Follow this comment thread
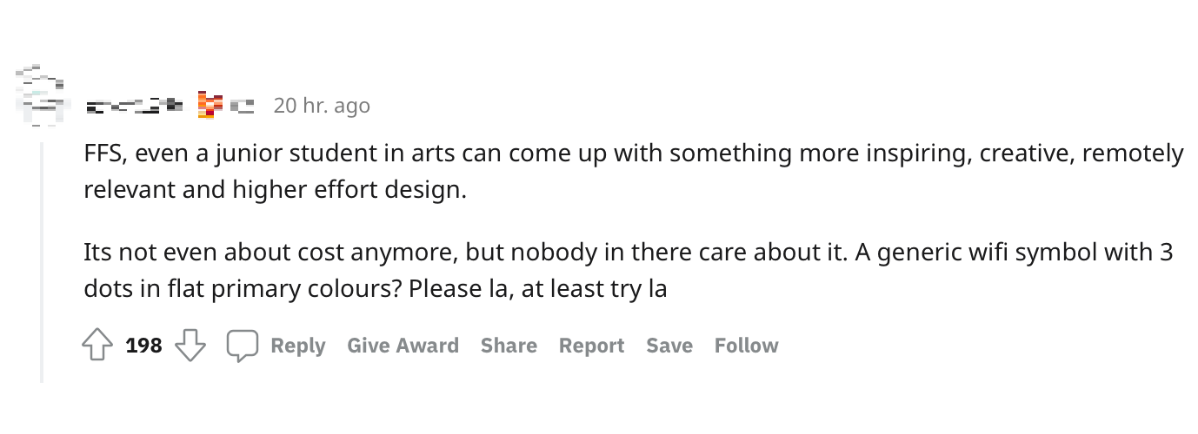Image resolution: width=1198 pixels, height=434 pixels. pos(746,345)
